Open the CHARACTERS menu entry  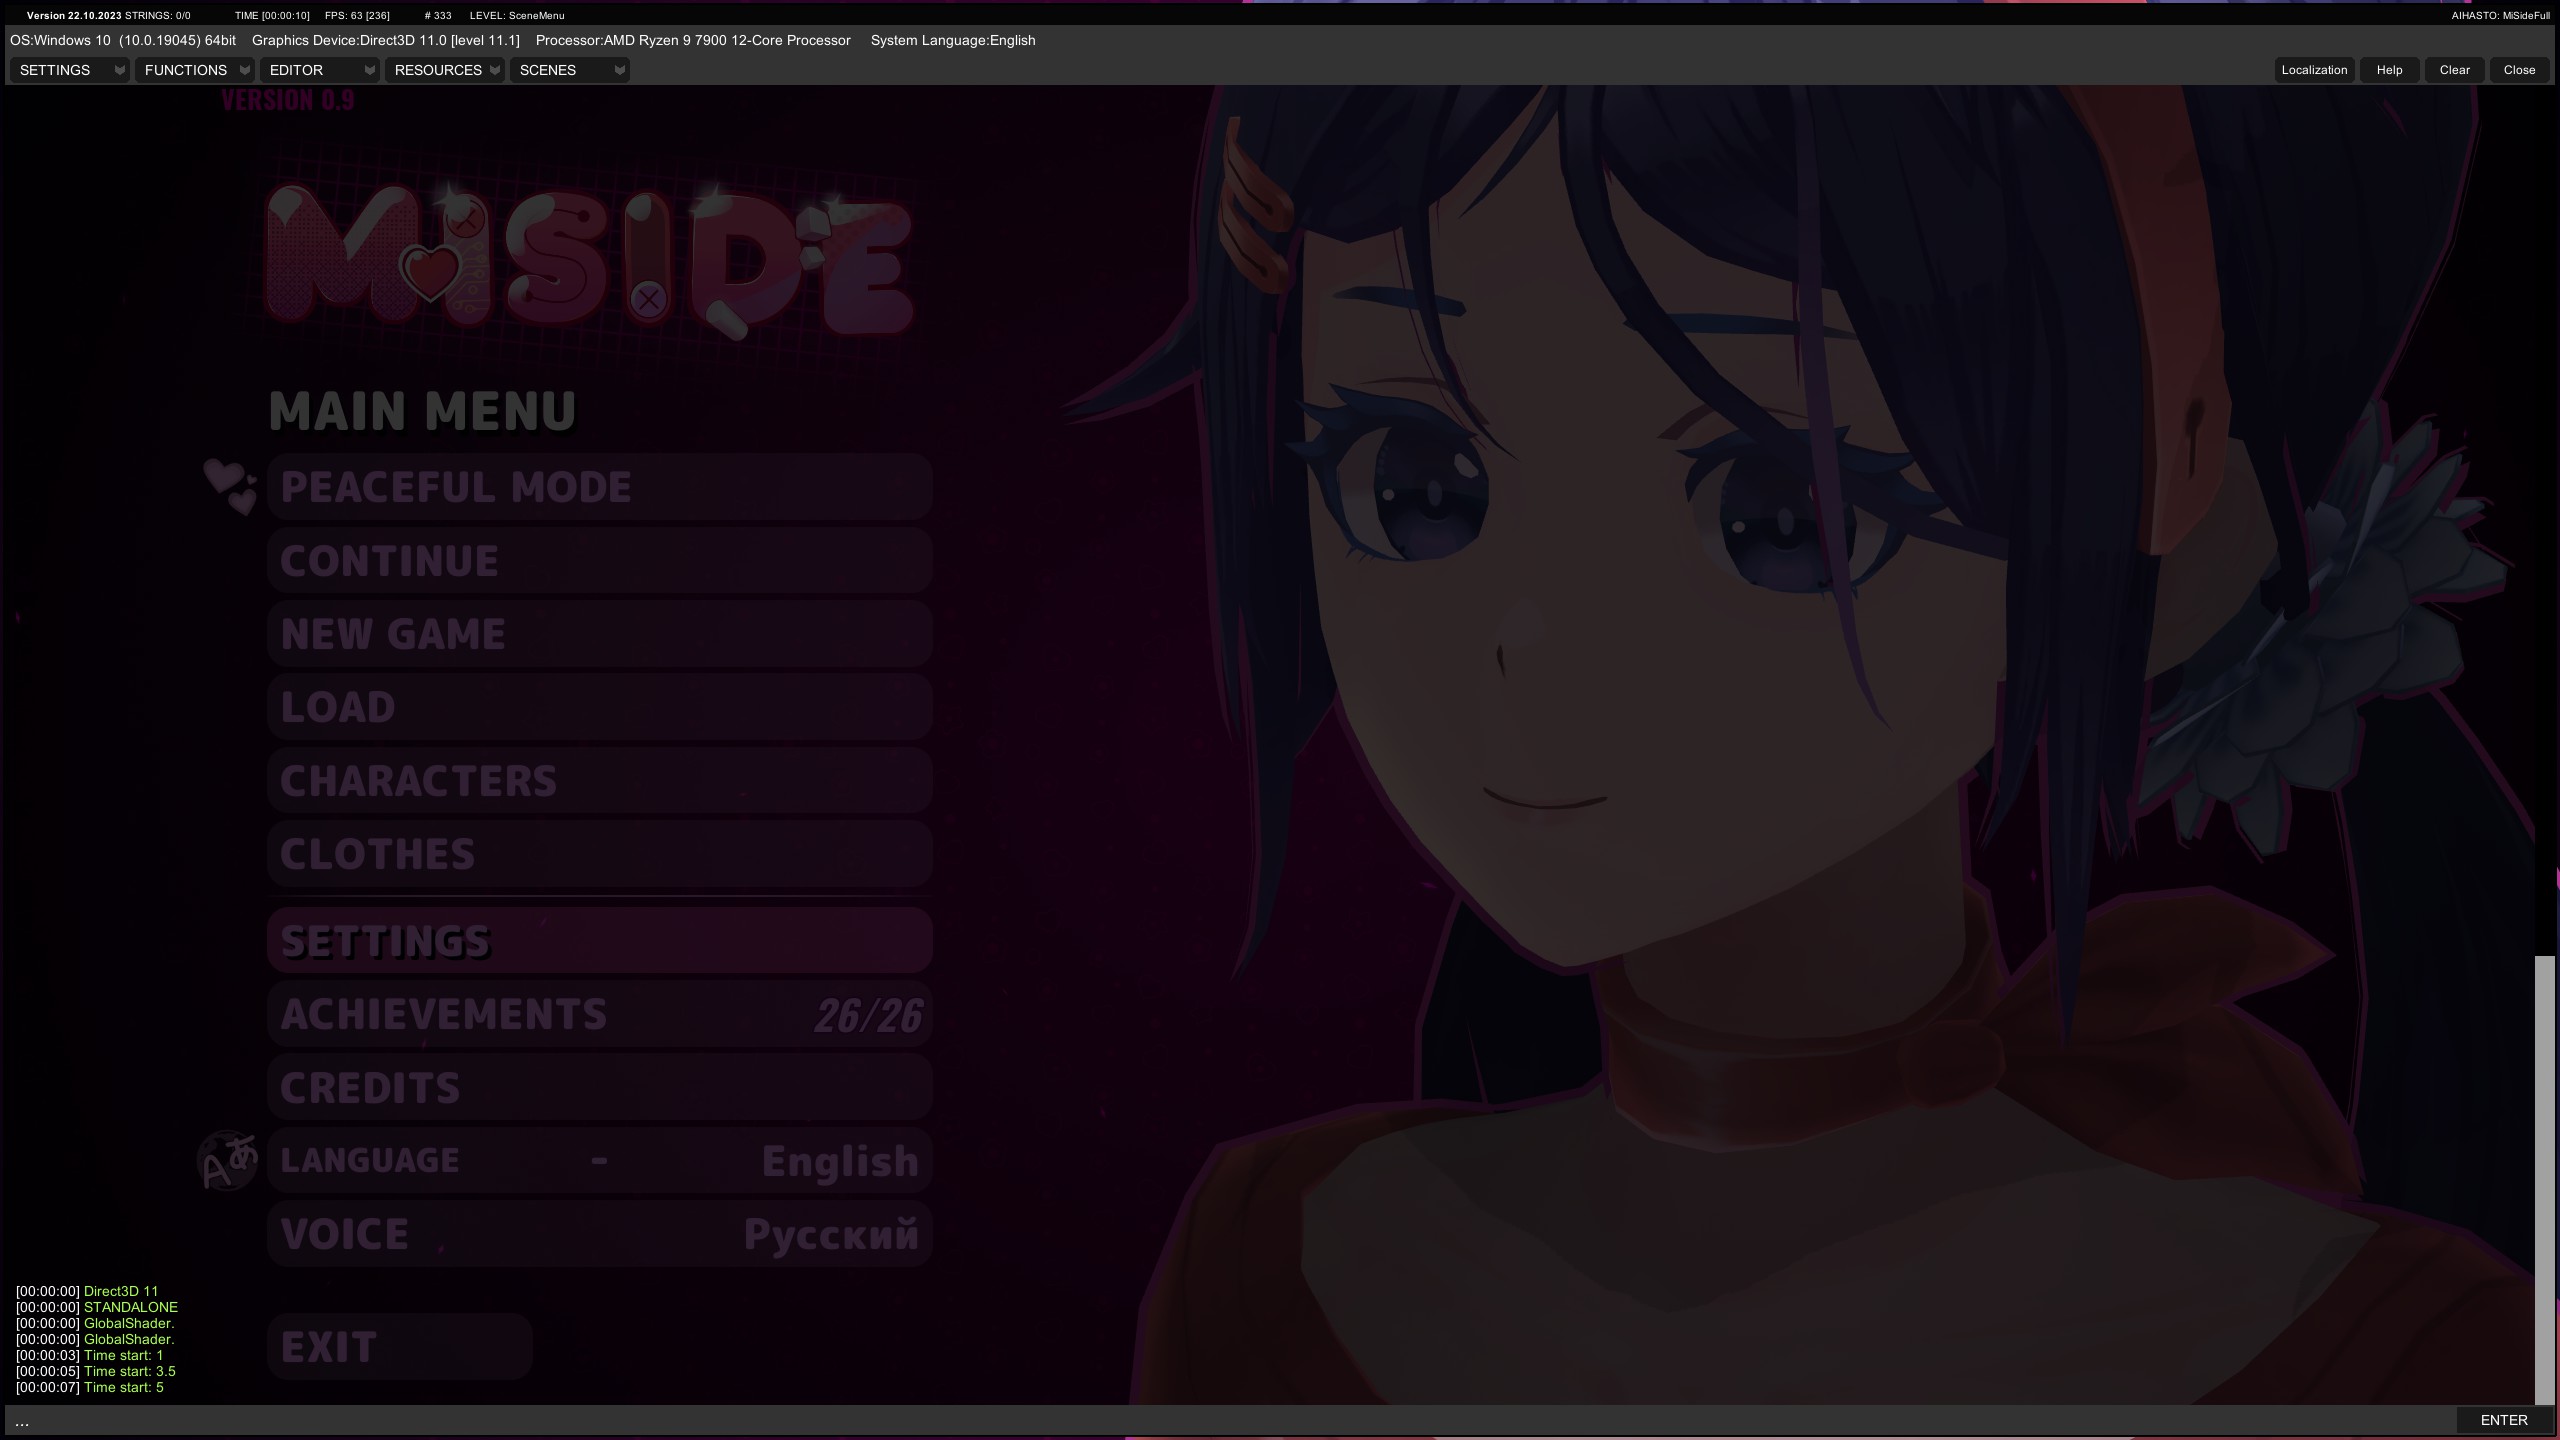(600, 781)
